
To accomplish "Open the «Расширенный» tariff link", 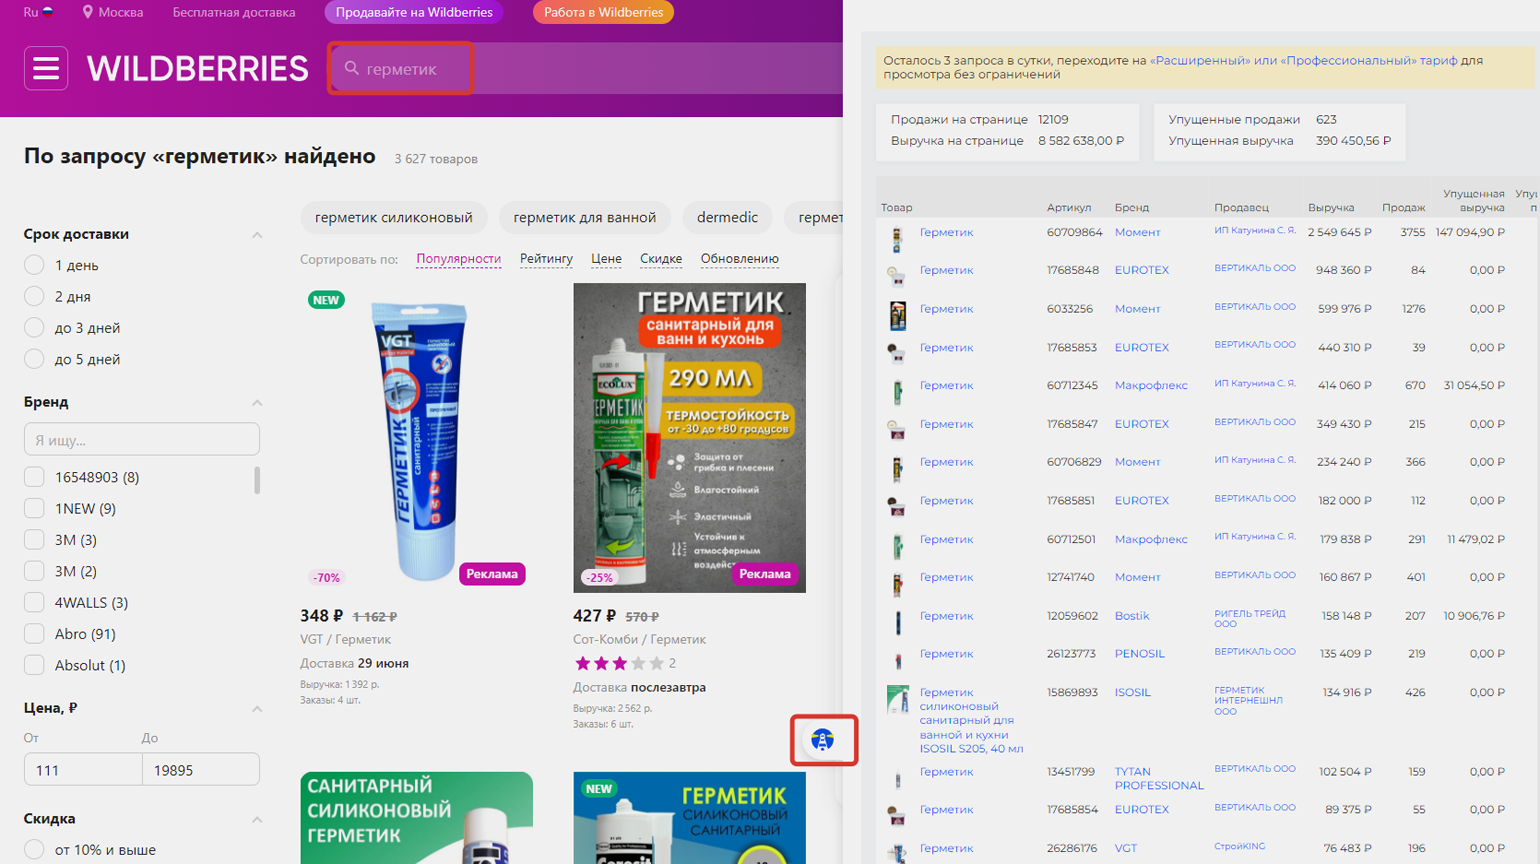I will pyautogui.click(x=1199, y=60).
